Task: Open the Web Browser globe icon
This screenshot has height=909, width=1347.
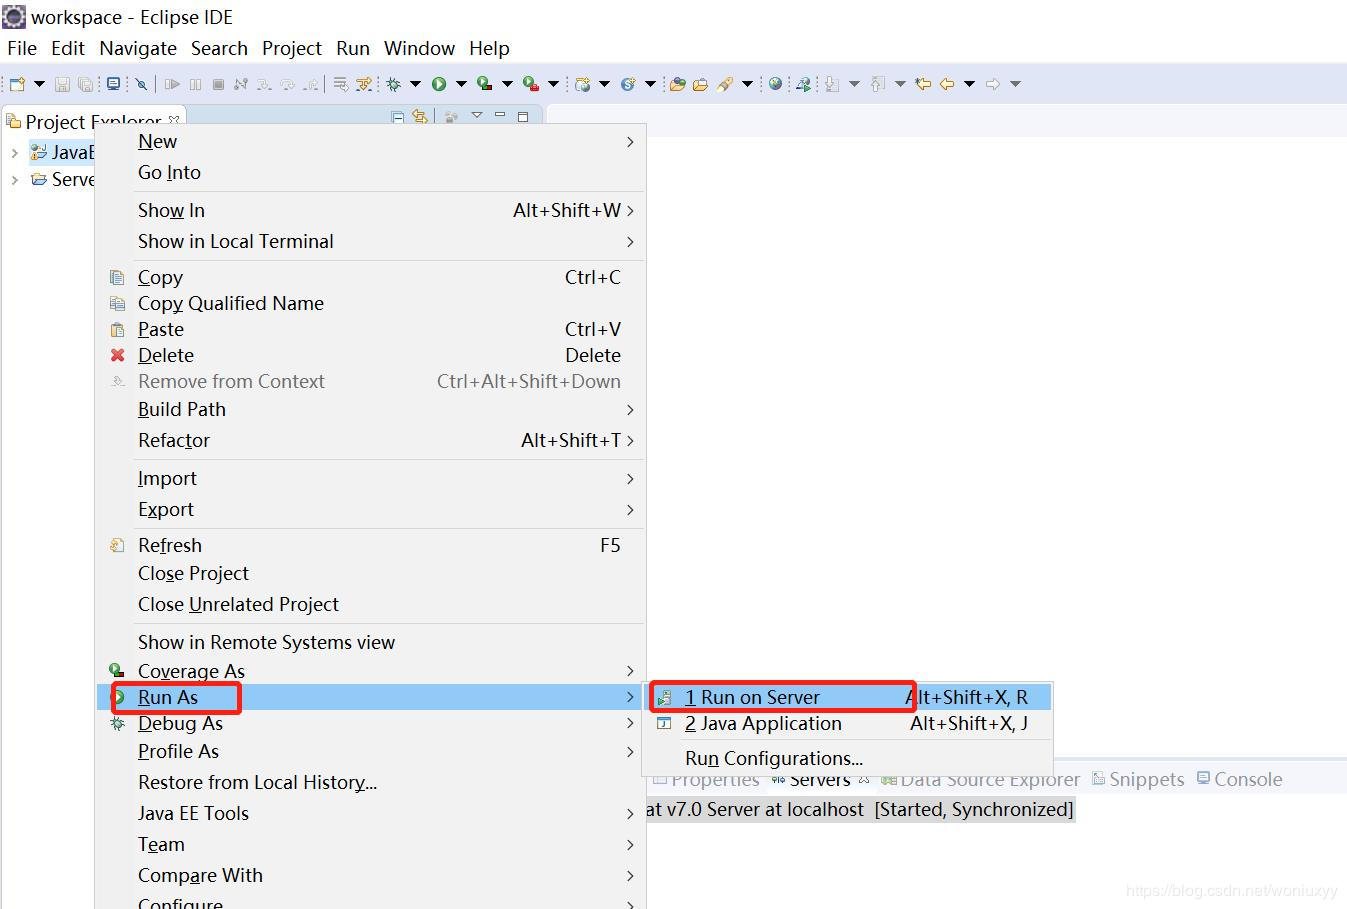Action: (x=775, y=84)
